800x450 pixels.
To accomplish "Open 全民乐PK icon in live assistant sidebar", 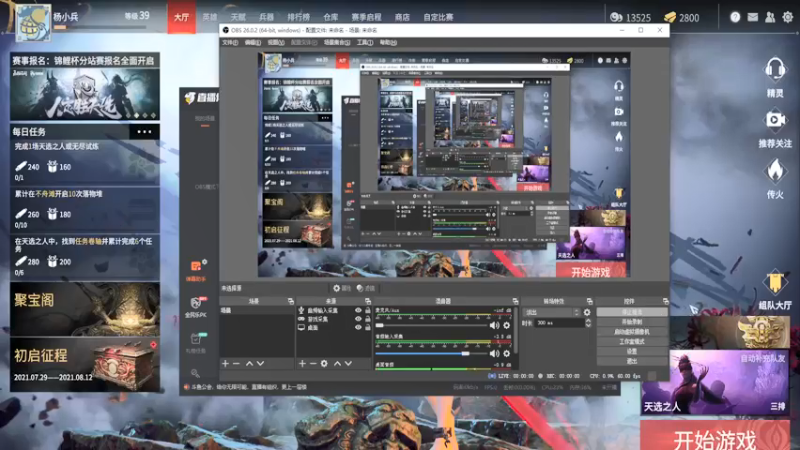I will point(196,303).
